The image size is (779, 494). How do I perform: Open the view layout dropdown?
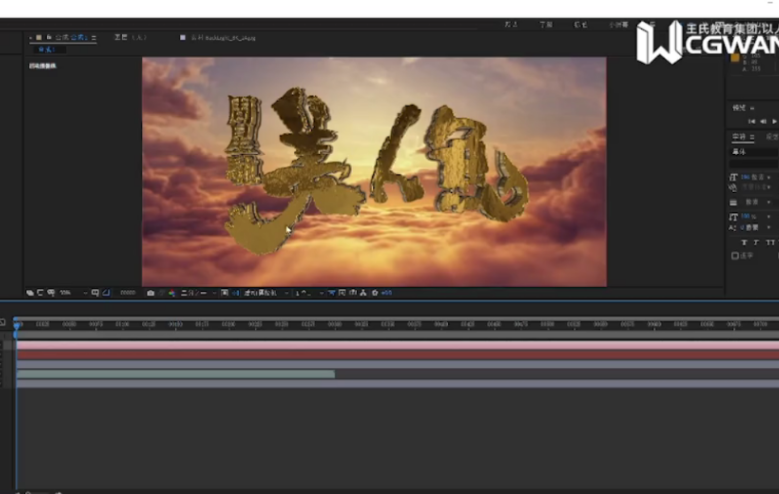pyautogui.click(x=309, y=293)
